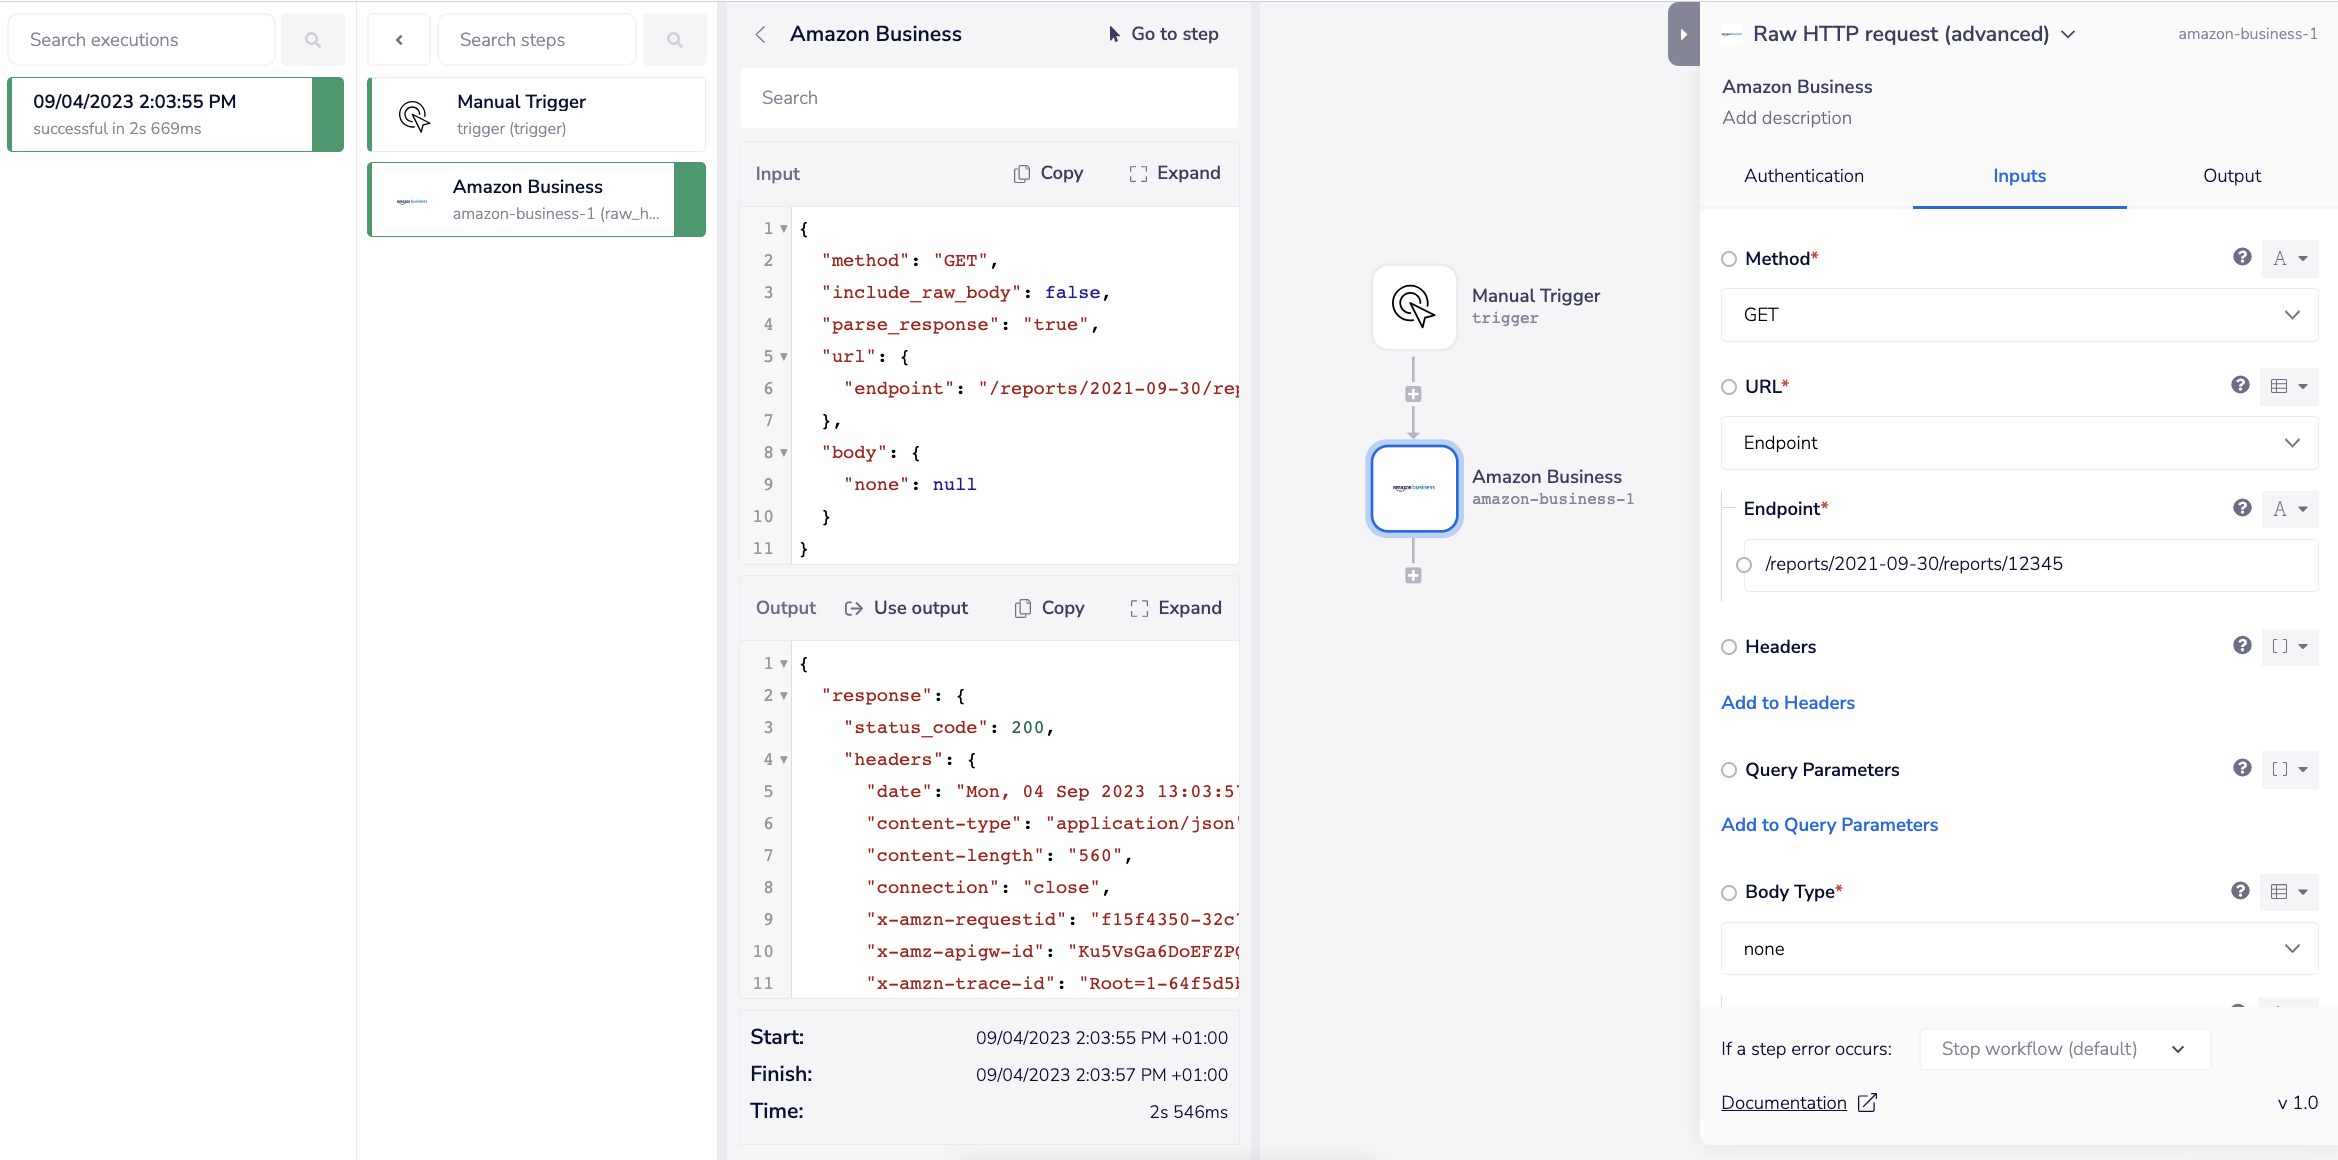Switch to the Authentication tab
2338x1160 pixels.
(x=1803, y=176)
